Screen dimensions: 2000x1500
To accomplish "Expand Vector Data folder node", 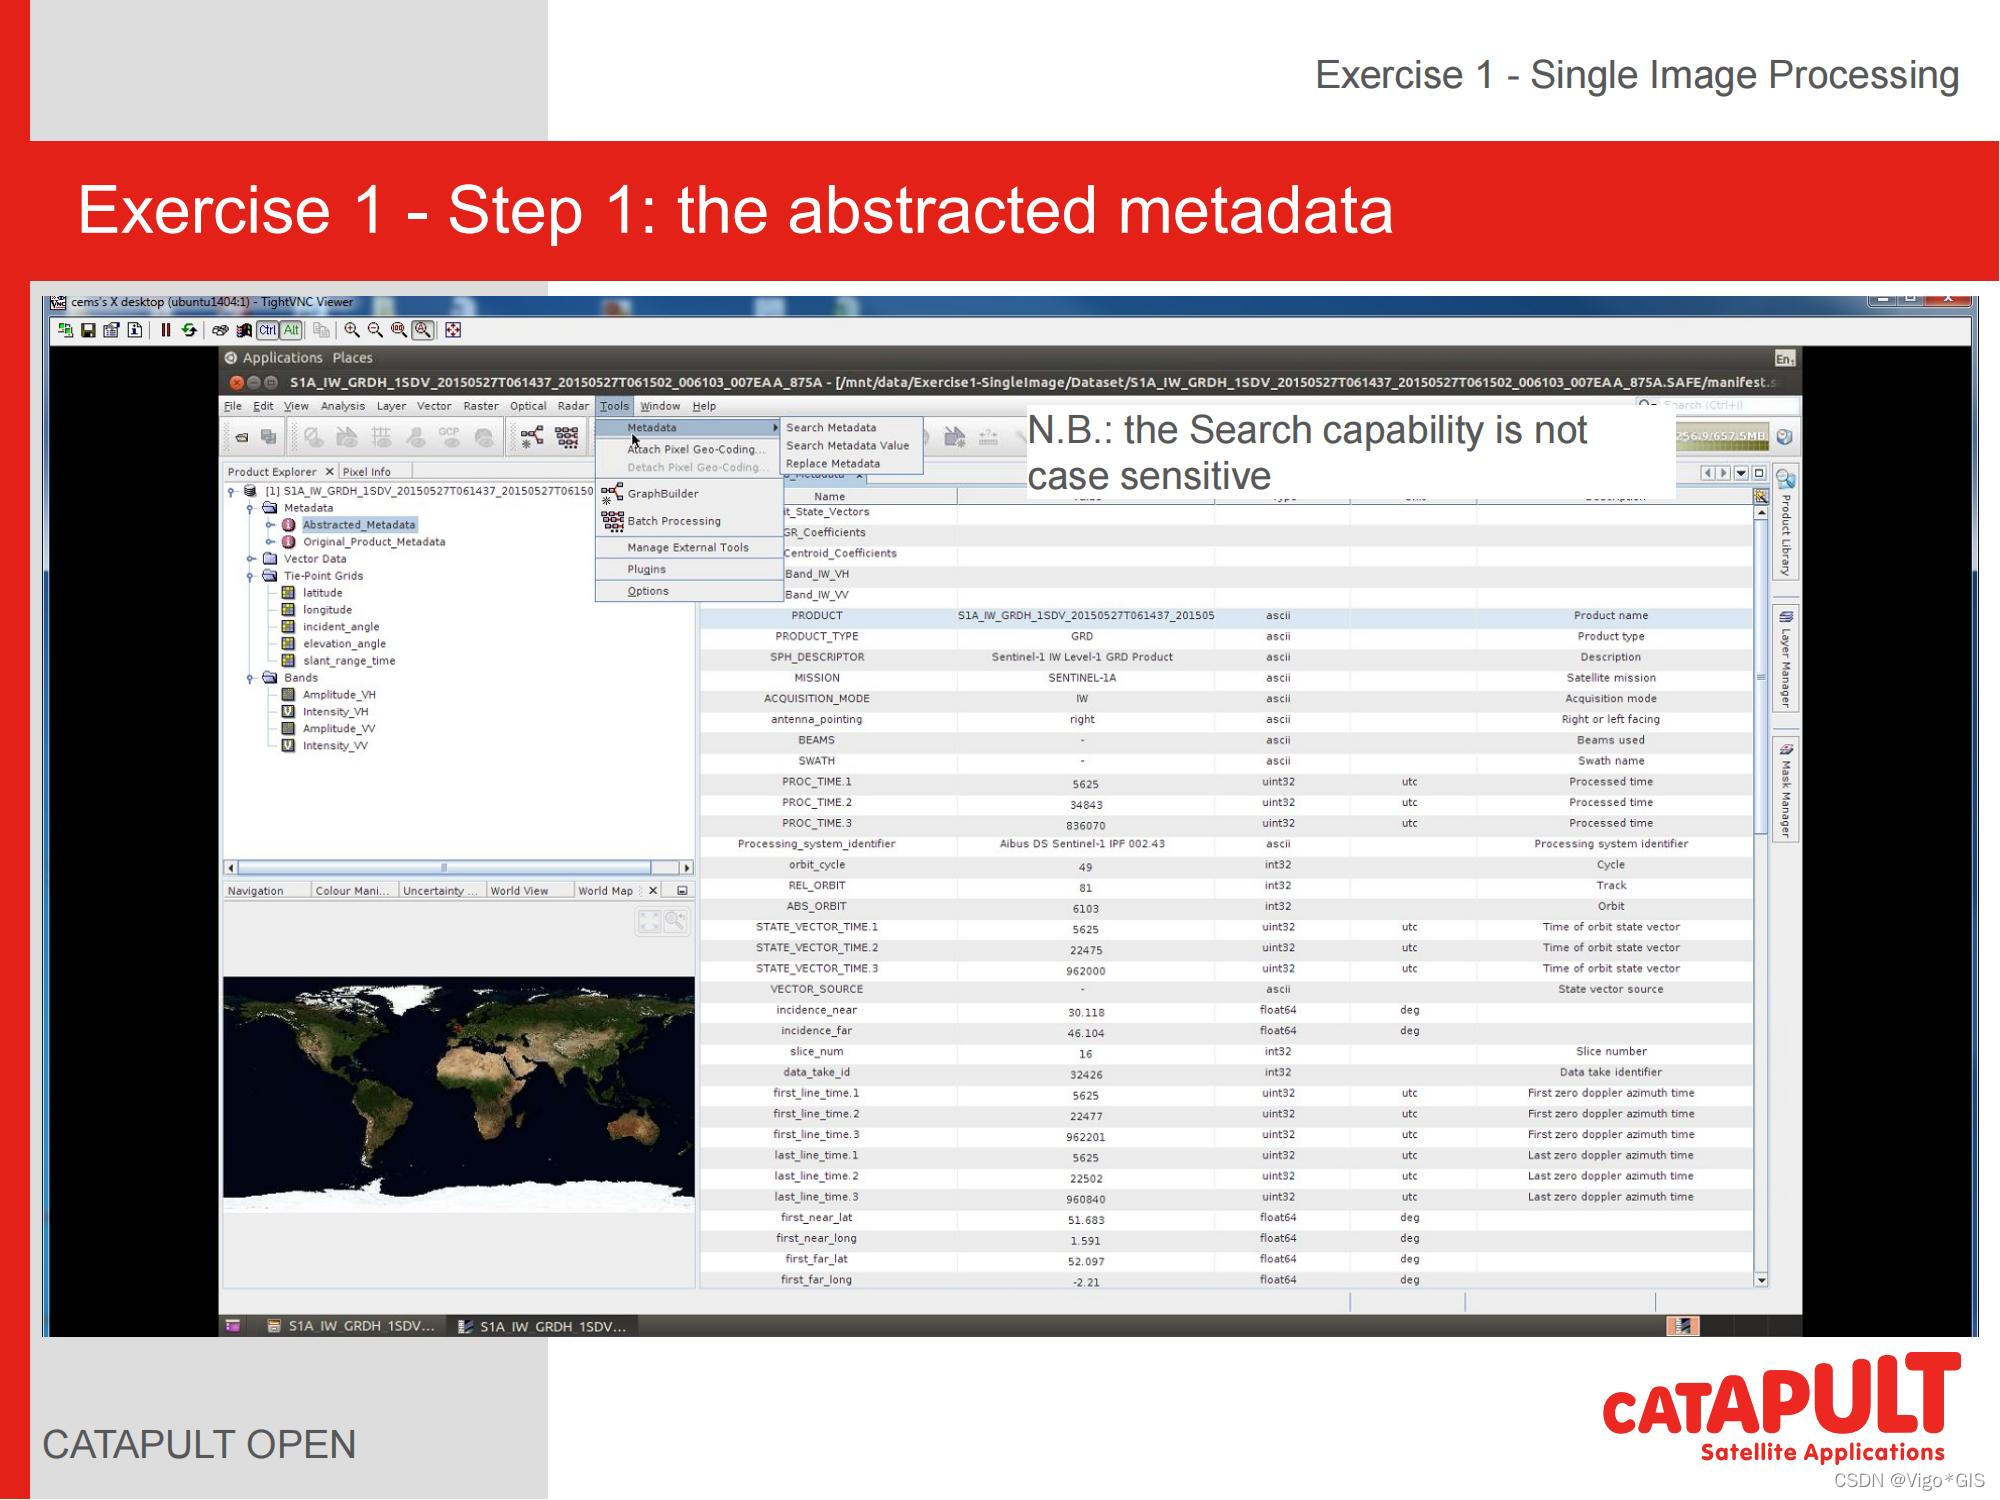I will (x=251, y=559).
